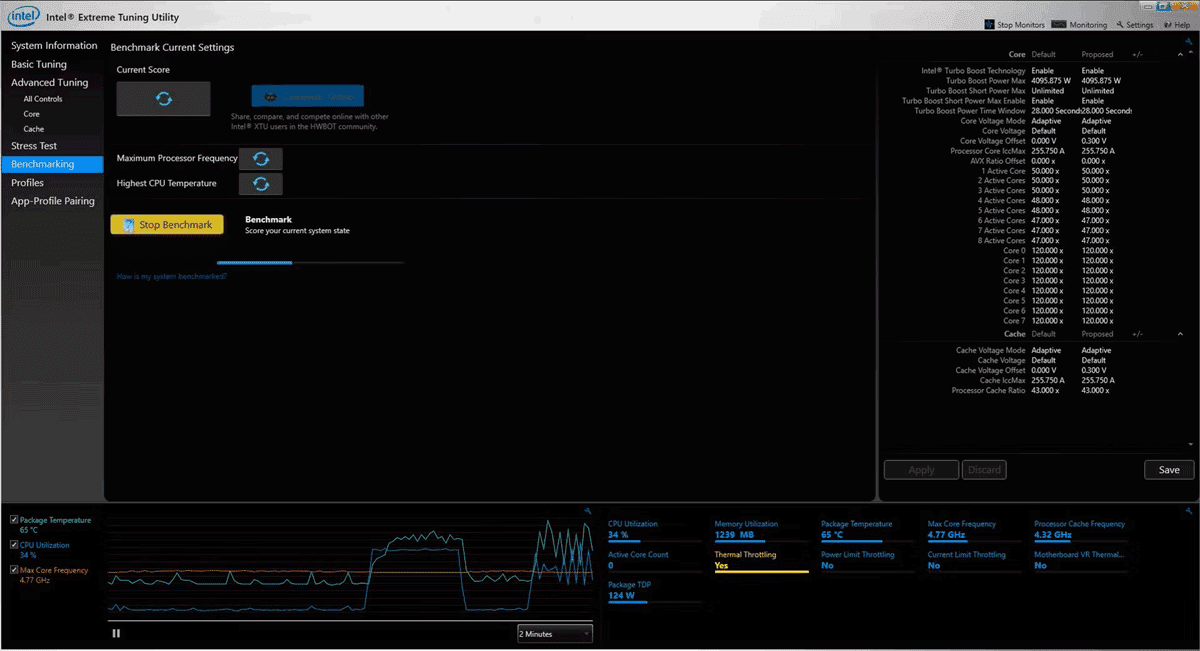Toggle the CPU Utilization graph checkbox
This screenshot has height=651, width=1200.
(13, 545)
